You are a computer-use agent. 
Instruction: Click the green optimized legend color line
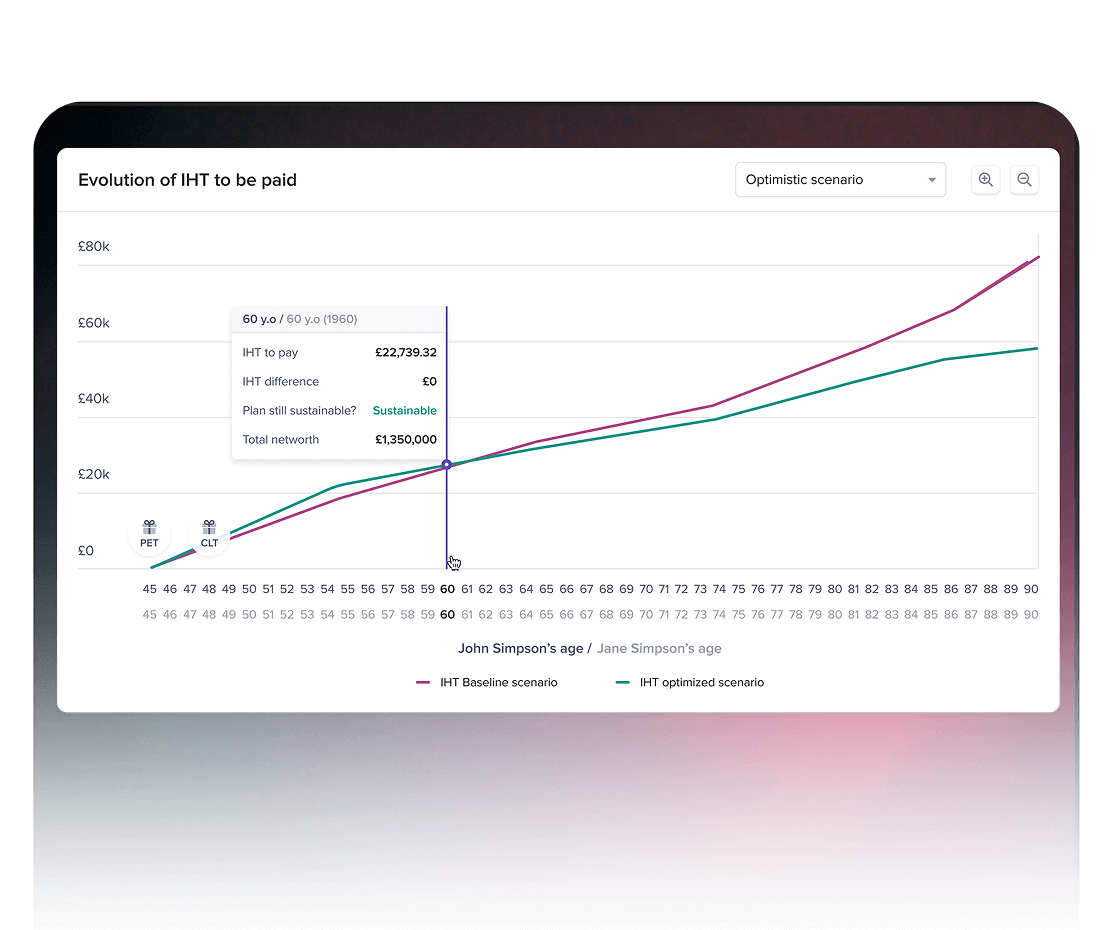pyautogui.click(x=623, y=683)
